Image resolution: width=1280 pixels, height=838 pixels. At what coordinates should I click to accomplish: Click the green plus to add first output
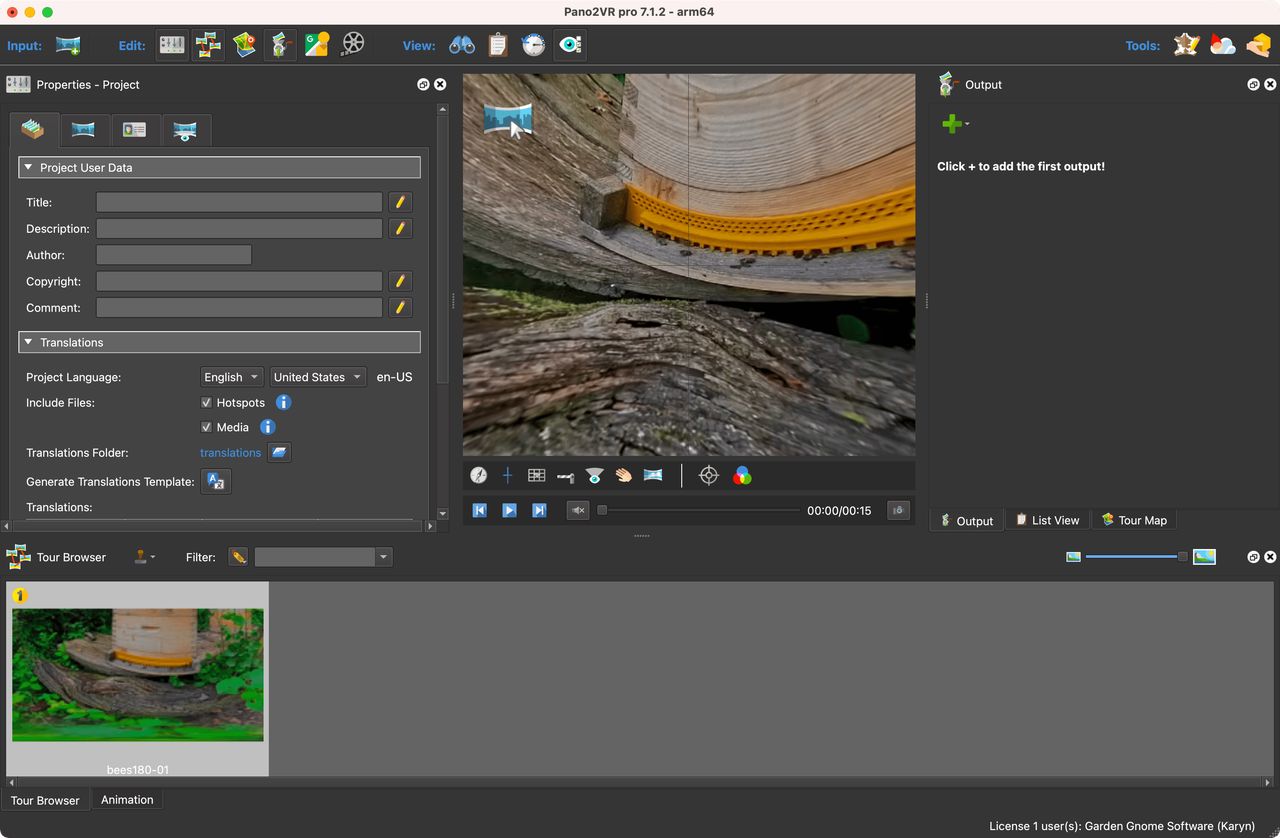pyautogui.click(x=951, y=123)
